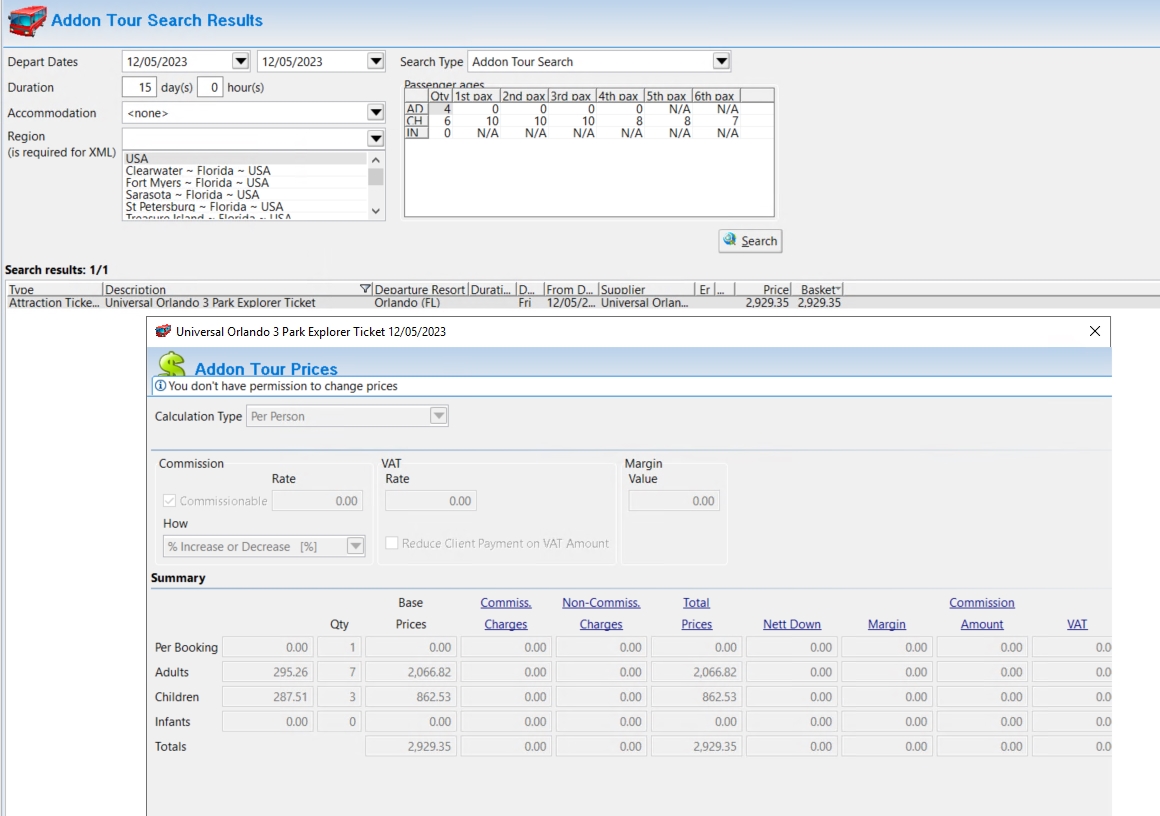Viewport: 1160px width, 816px height.
Task: Enable Reduce Client Payment on VAT Amount
Action: 392,543
